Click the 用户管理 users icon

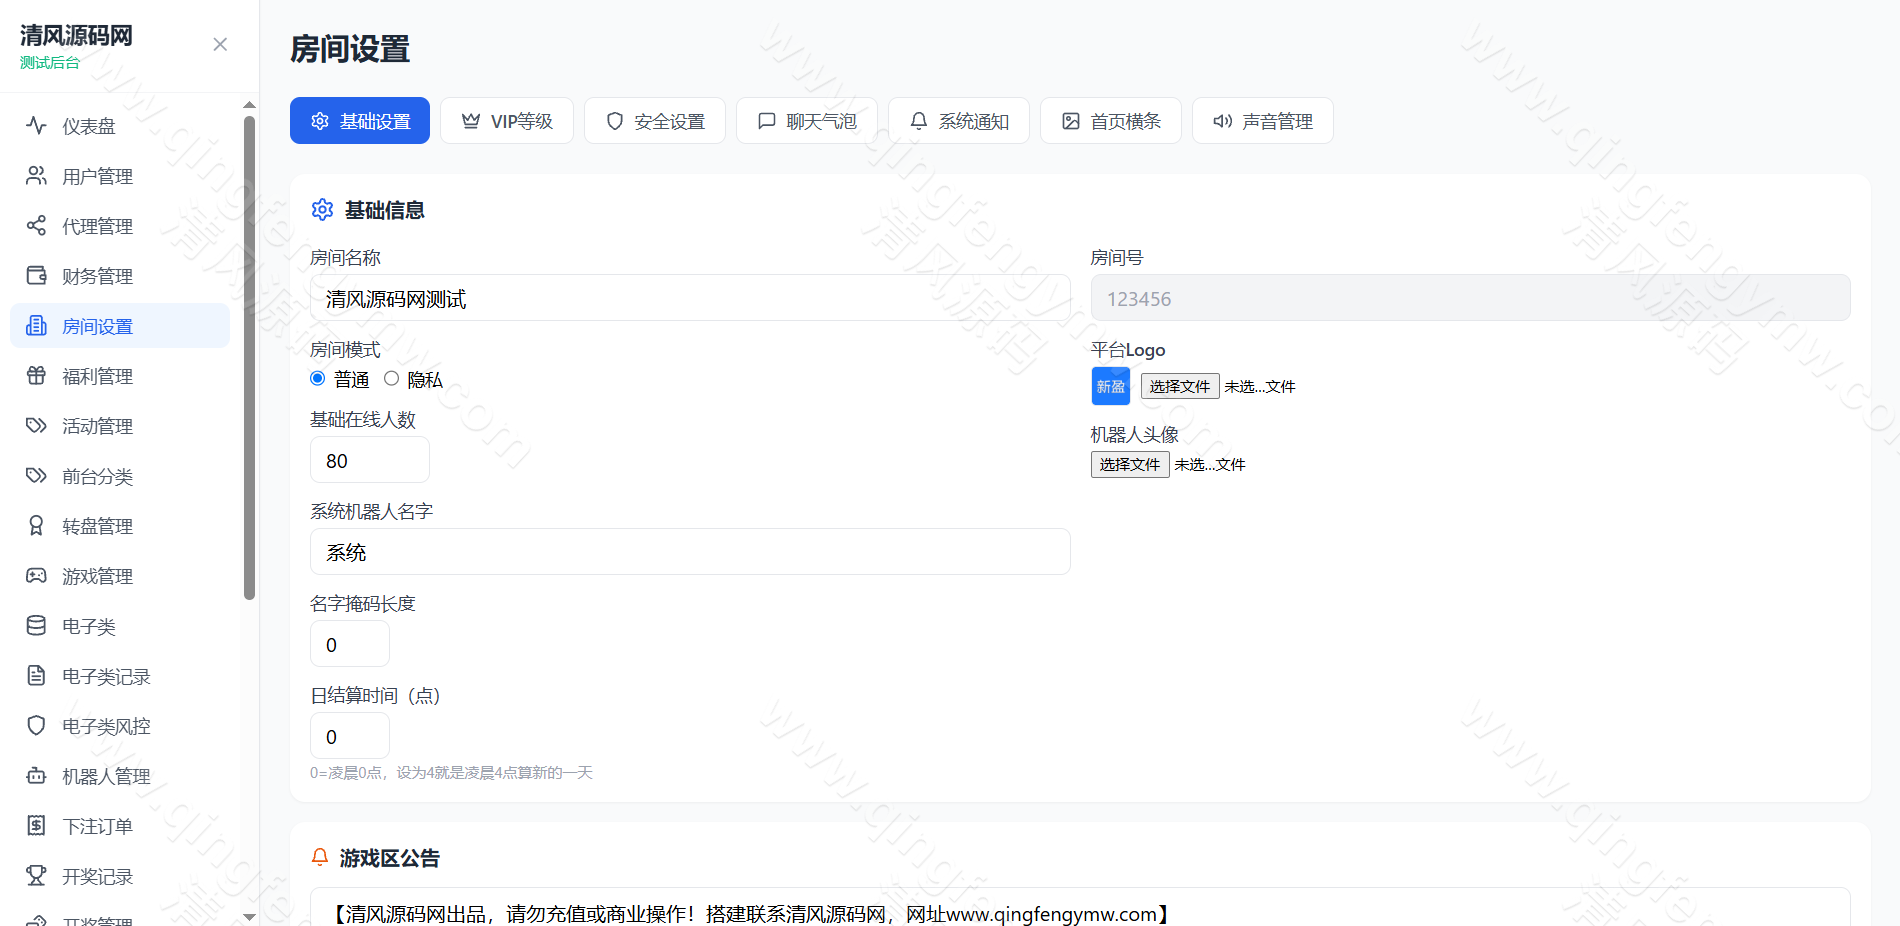pyautogui.click(x=36, y=176)
